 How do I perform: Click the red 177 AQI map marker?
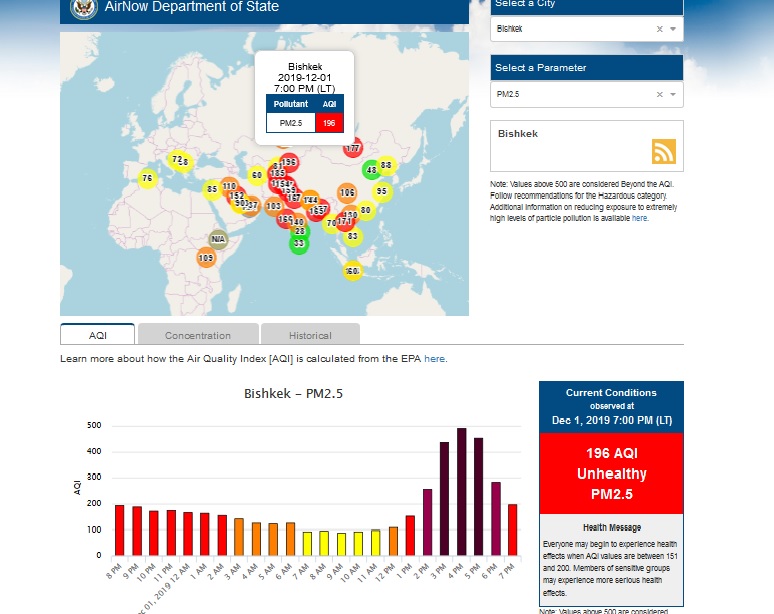pos(352,148)
